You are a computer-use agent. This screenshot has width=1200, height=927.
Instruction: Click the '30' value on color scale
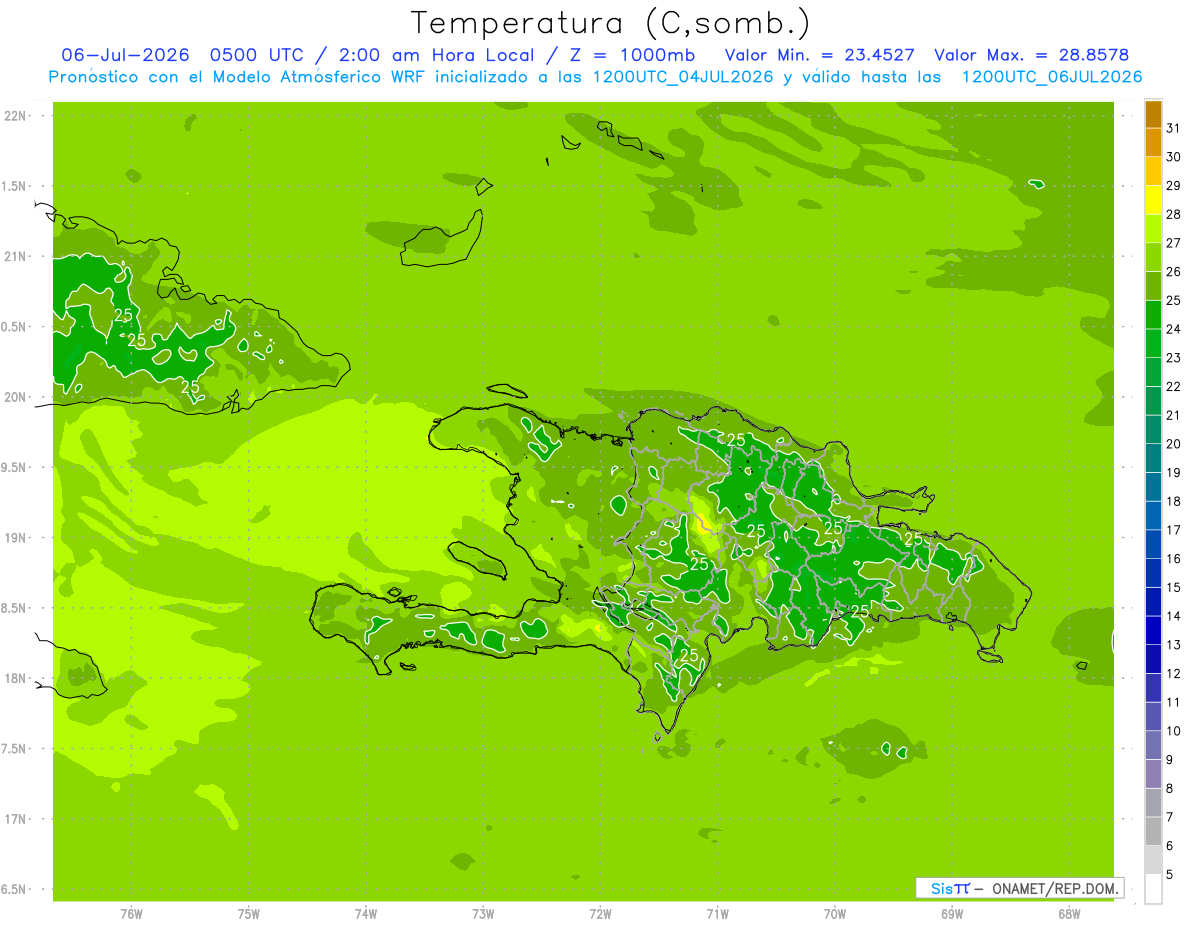[1174, 157]
